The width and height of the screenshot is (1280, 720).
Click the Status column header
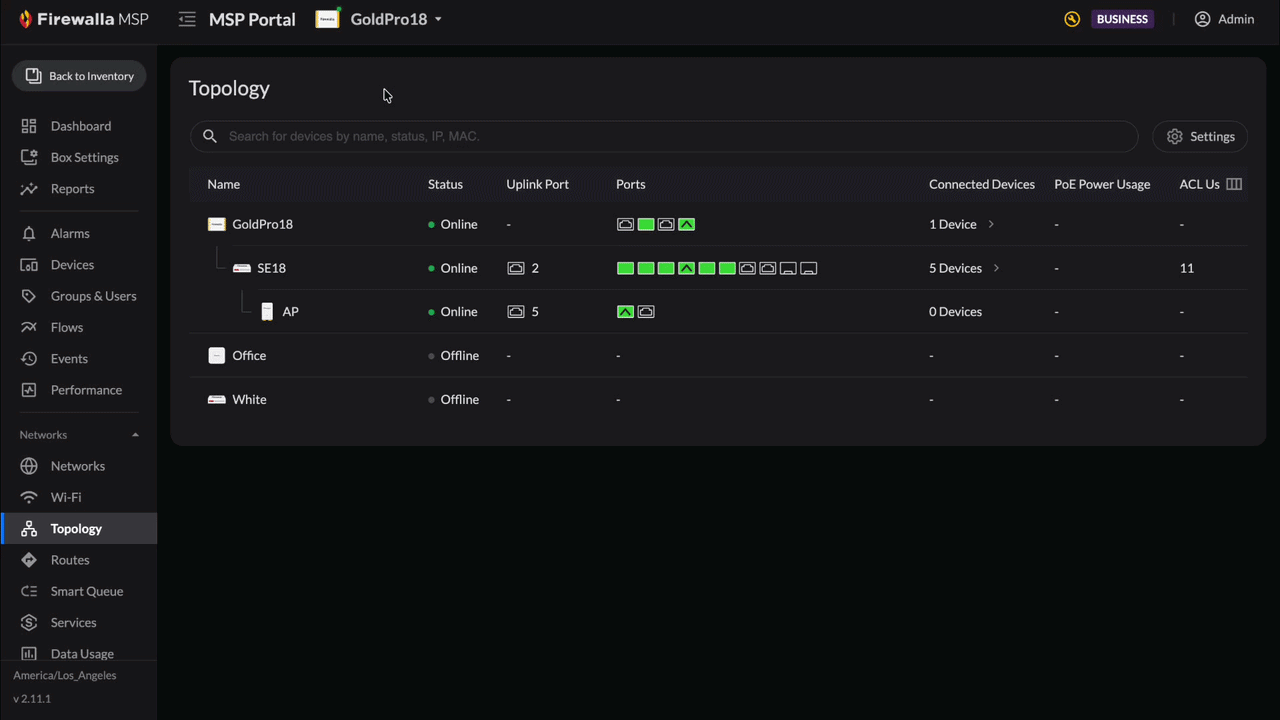pyautogui.click(x=445, y=184)
